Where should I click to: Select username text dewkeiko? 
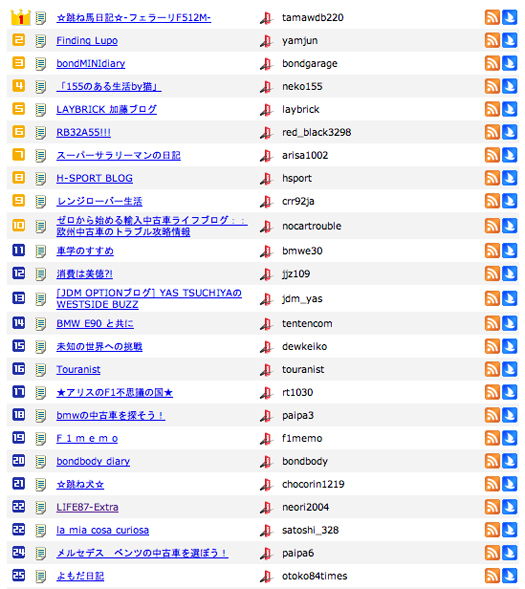click(305, 346)
